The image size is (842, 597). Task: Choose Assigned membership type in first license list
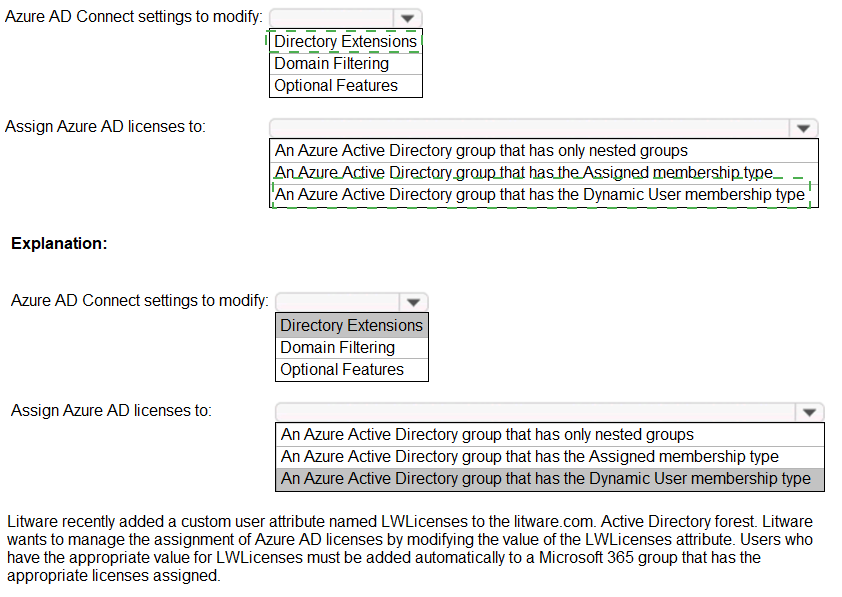tap(523, 172)
